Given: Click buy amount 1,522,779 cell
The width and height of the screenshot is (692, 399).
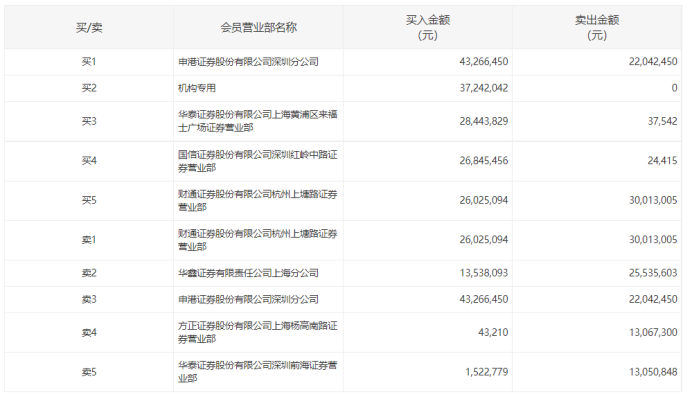Looking at the screenshot, I should coord(487,372).
